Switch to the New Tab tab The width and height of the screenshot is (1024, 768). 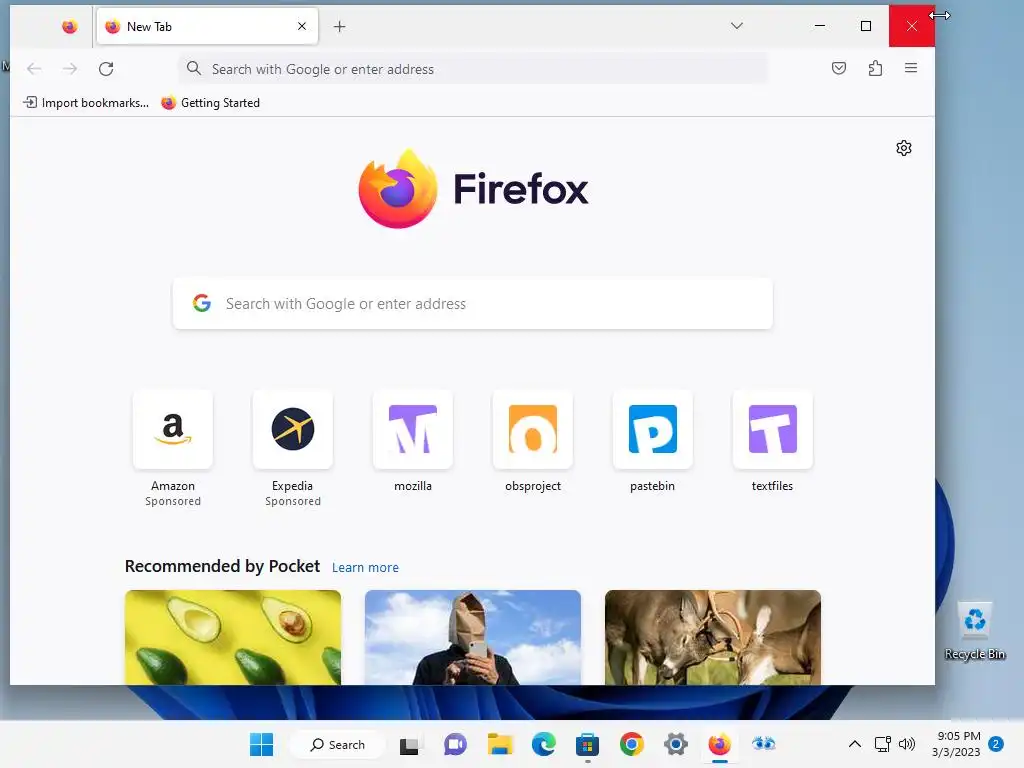[207, 27]
